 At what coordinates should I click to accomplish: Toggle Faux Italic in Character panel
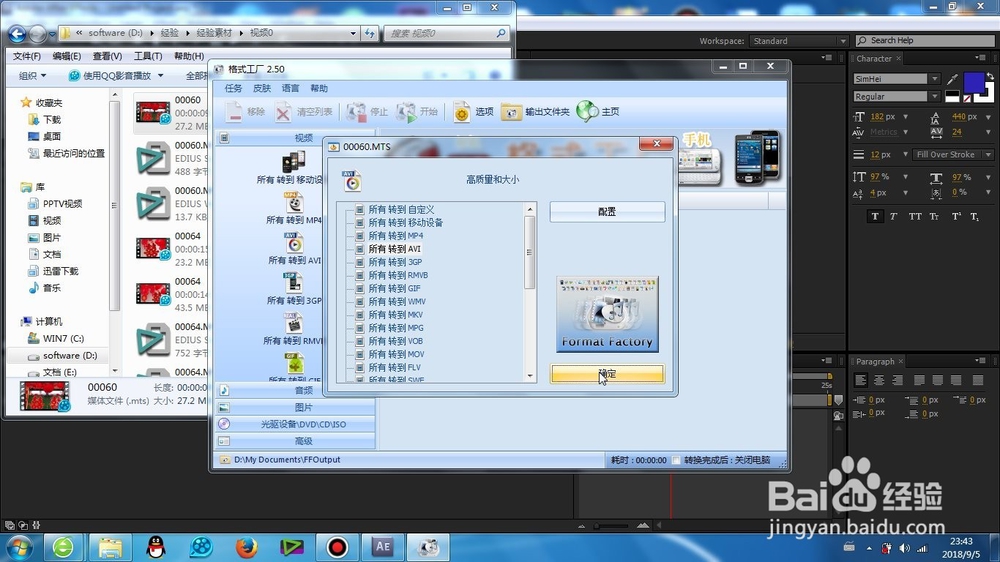[893, 216]
